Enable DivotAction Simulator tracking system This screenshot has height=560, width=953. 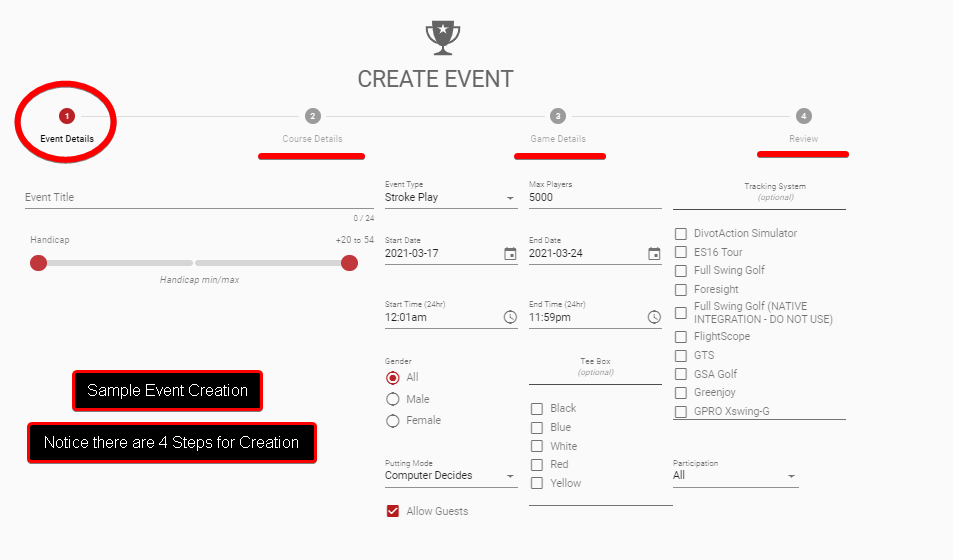coord(681,233)
